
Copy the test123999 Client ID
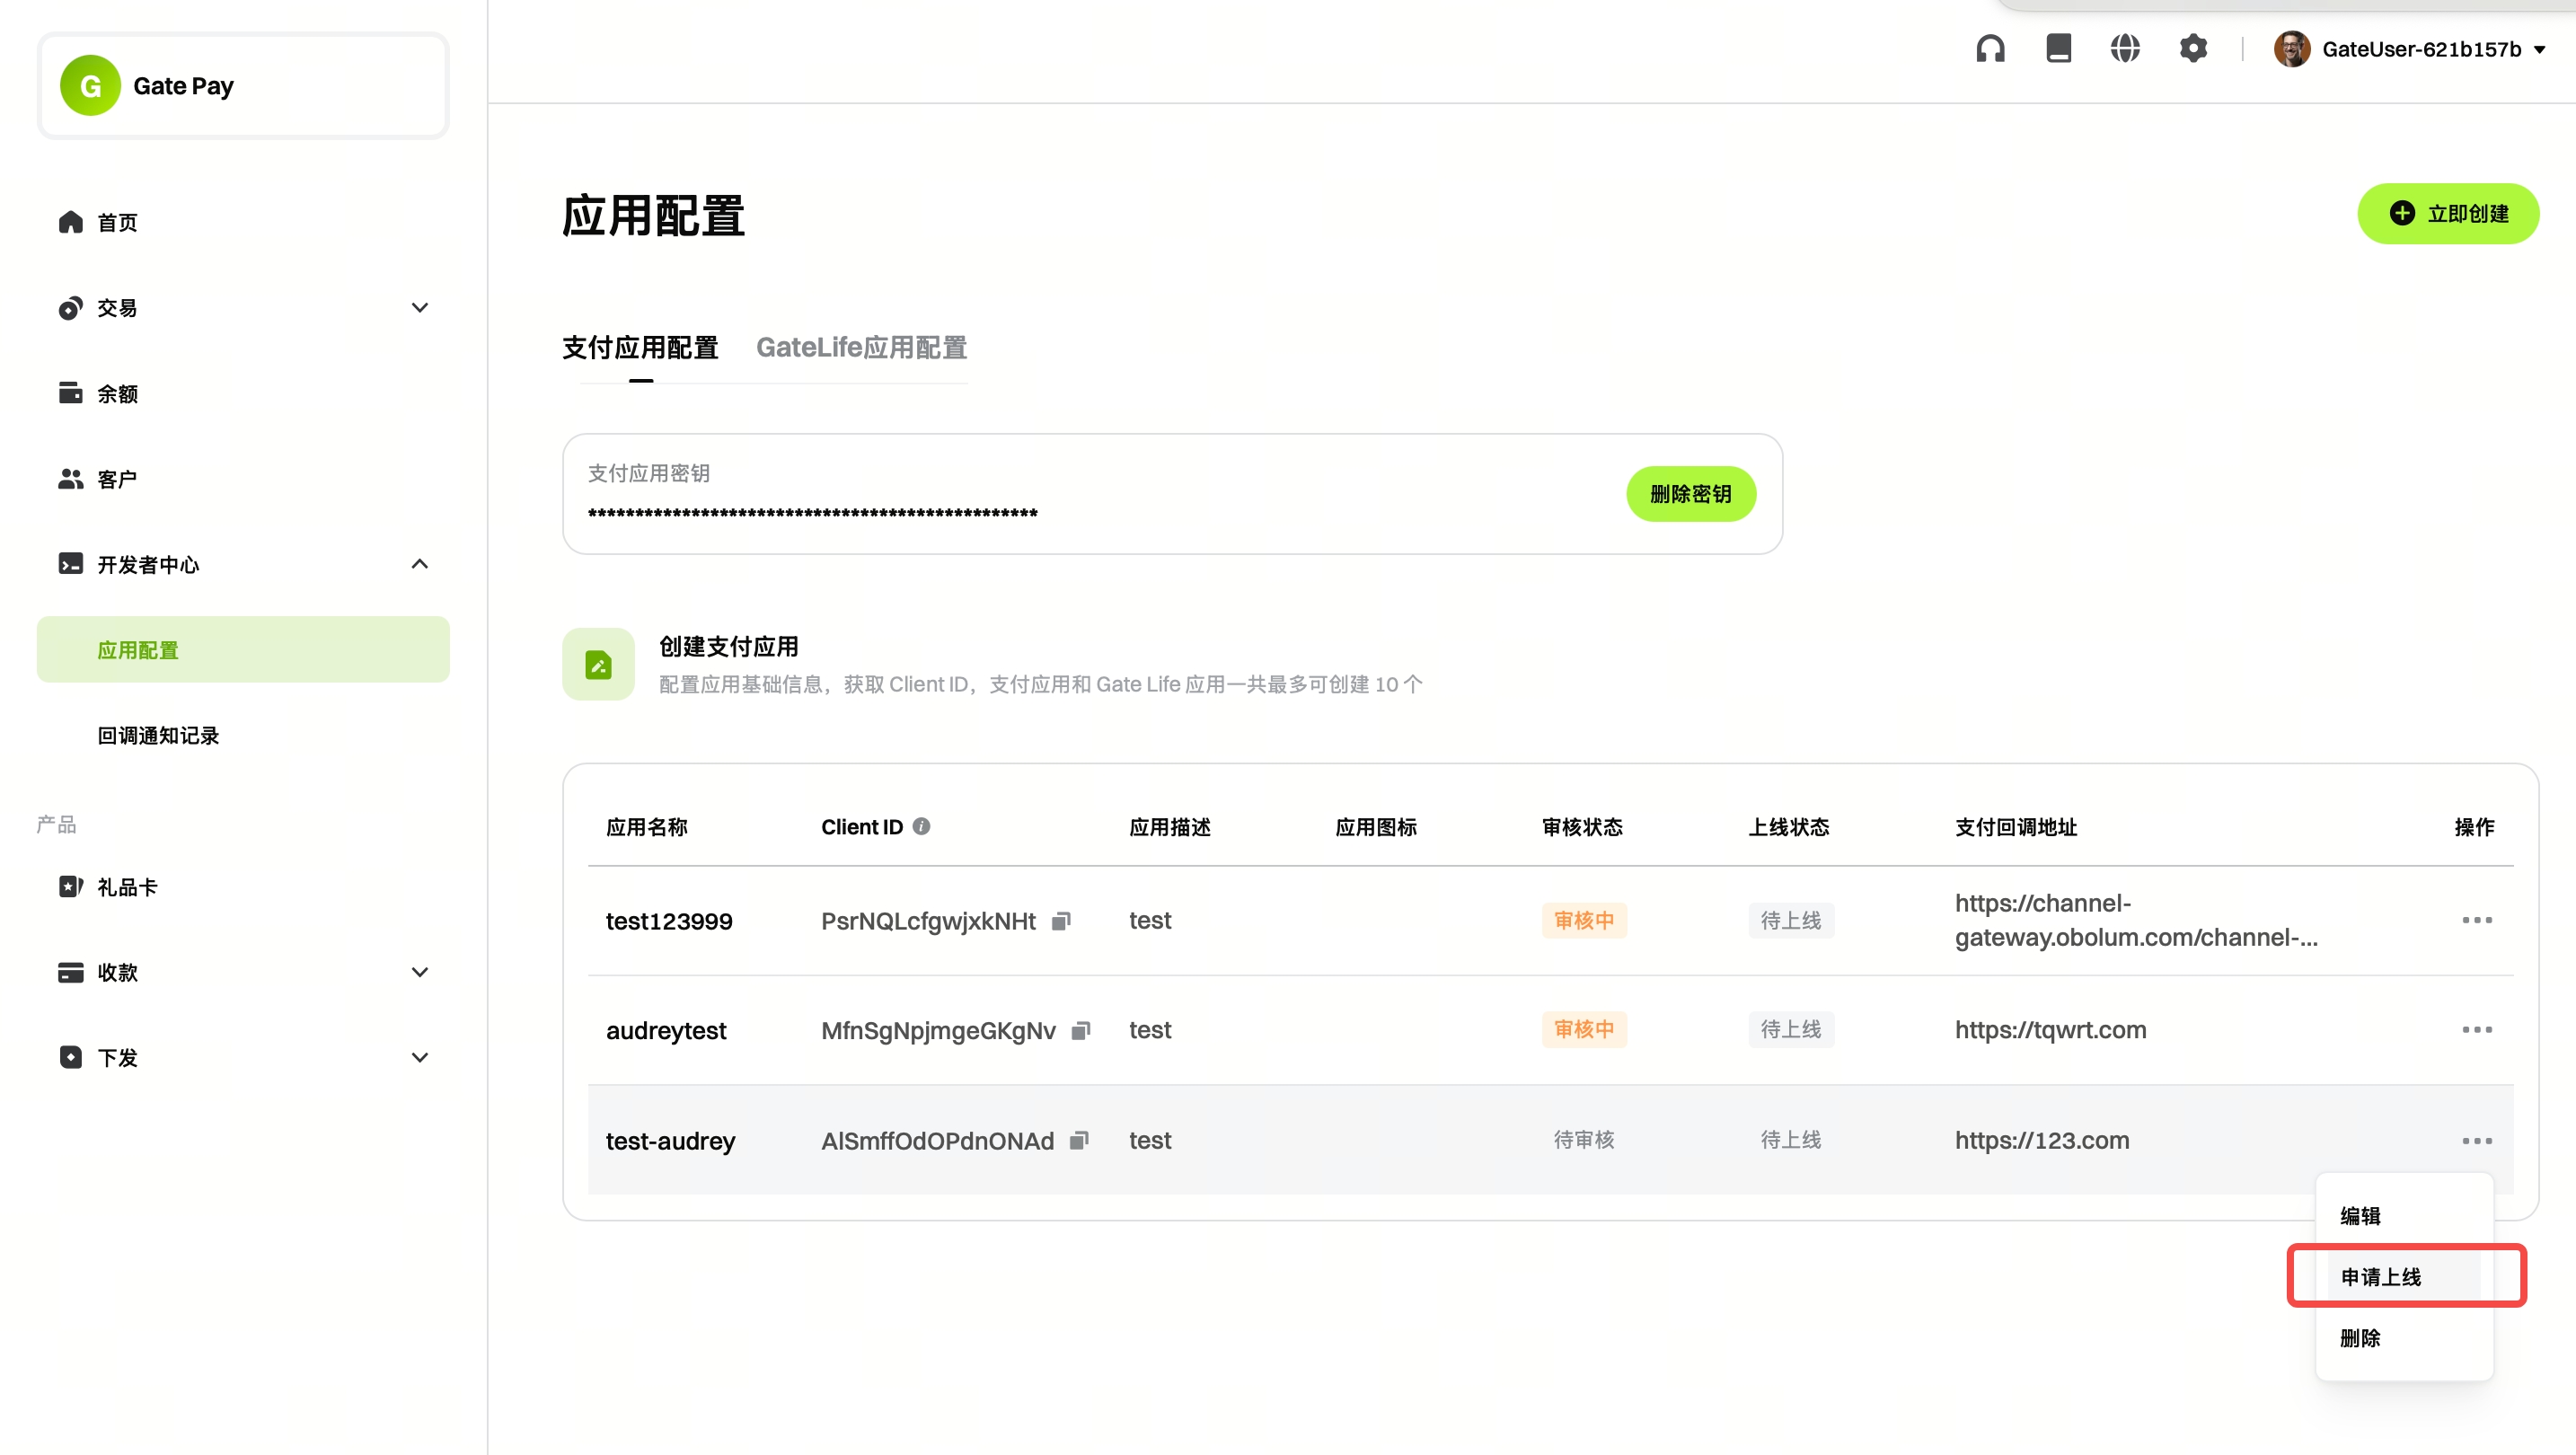pyautogui.click(x=1061, y=920)
